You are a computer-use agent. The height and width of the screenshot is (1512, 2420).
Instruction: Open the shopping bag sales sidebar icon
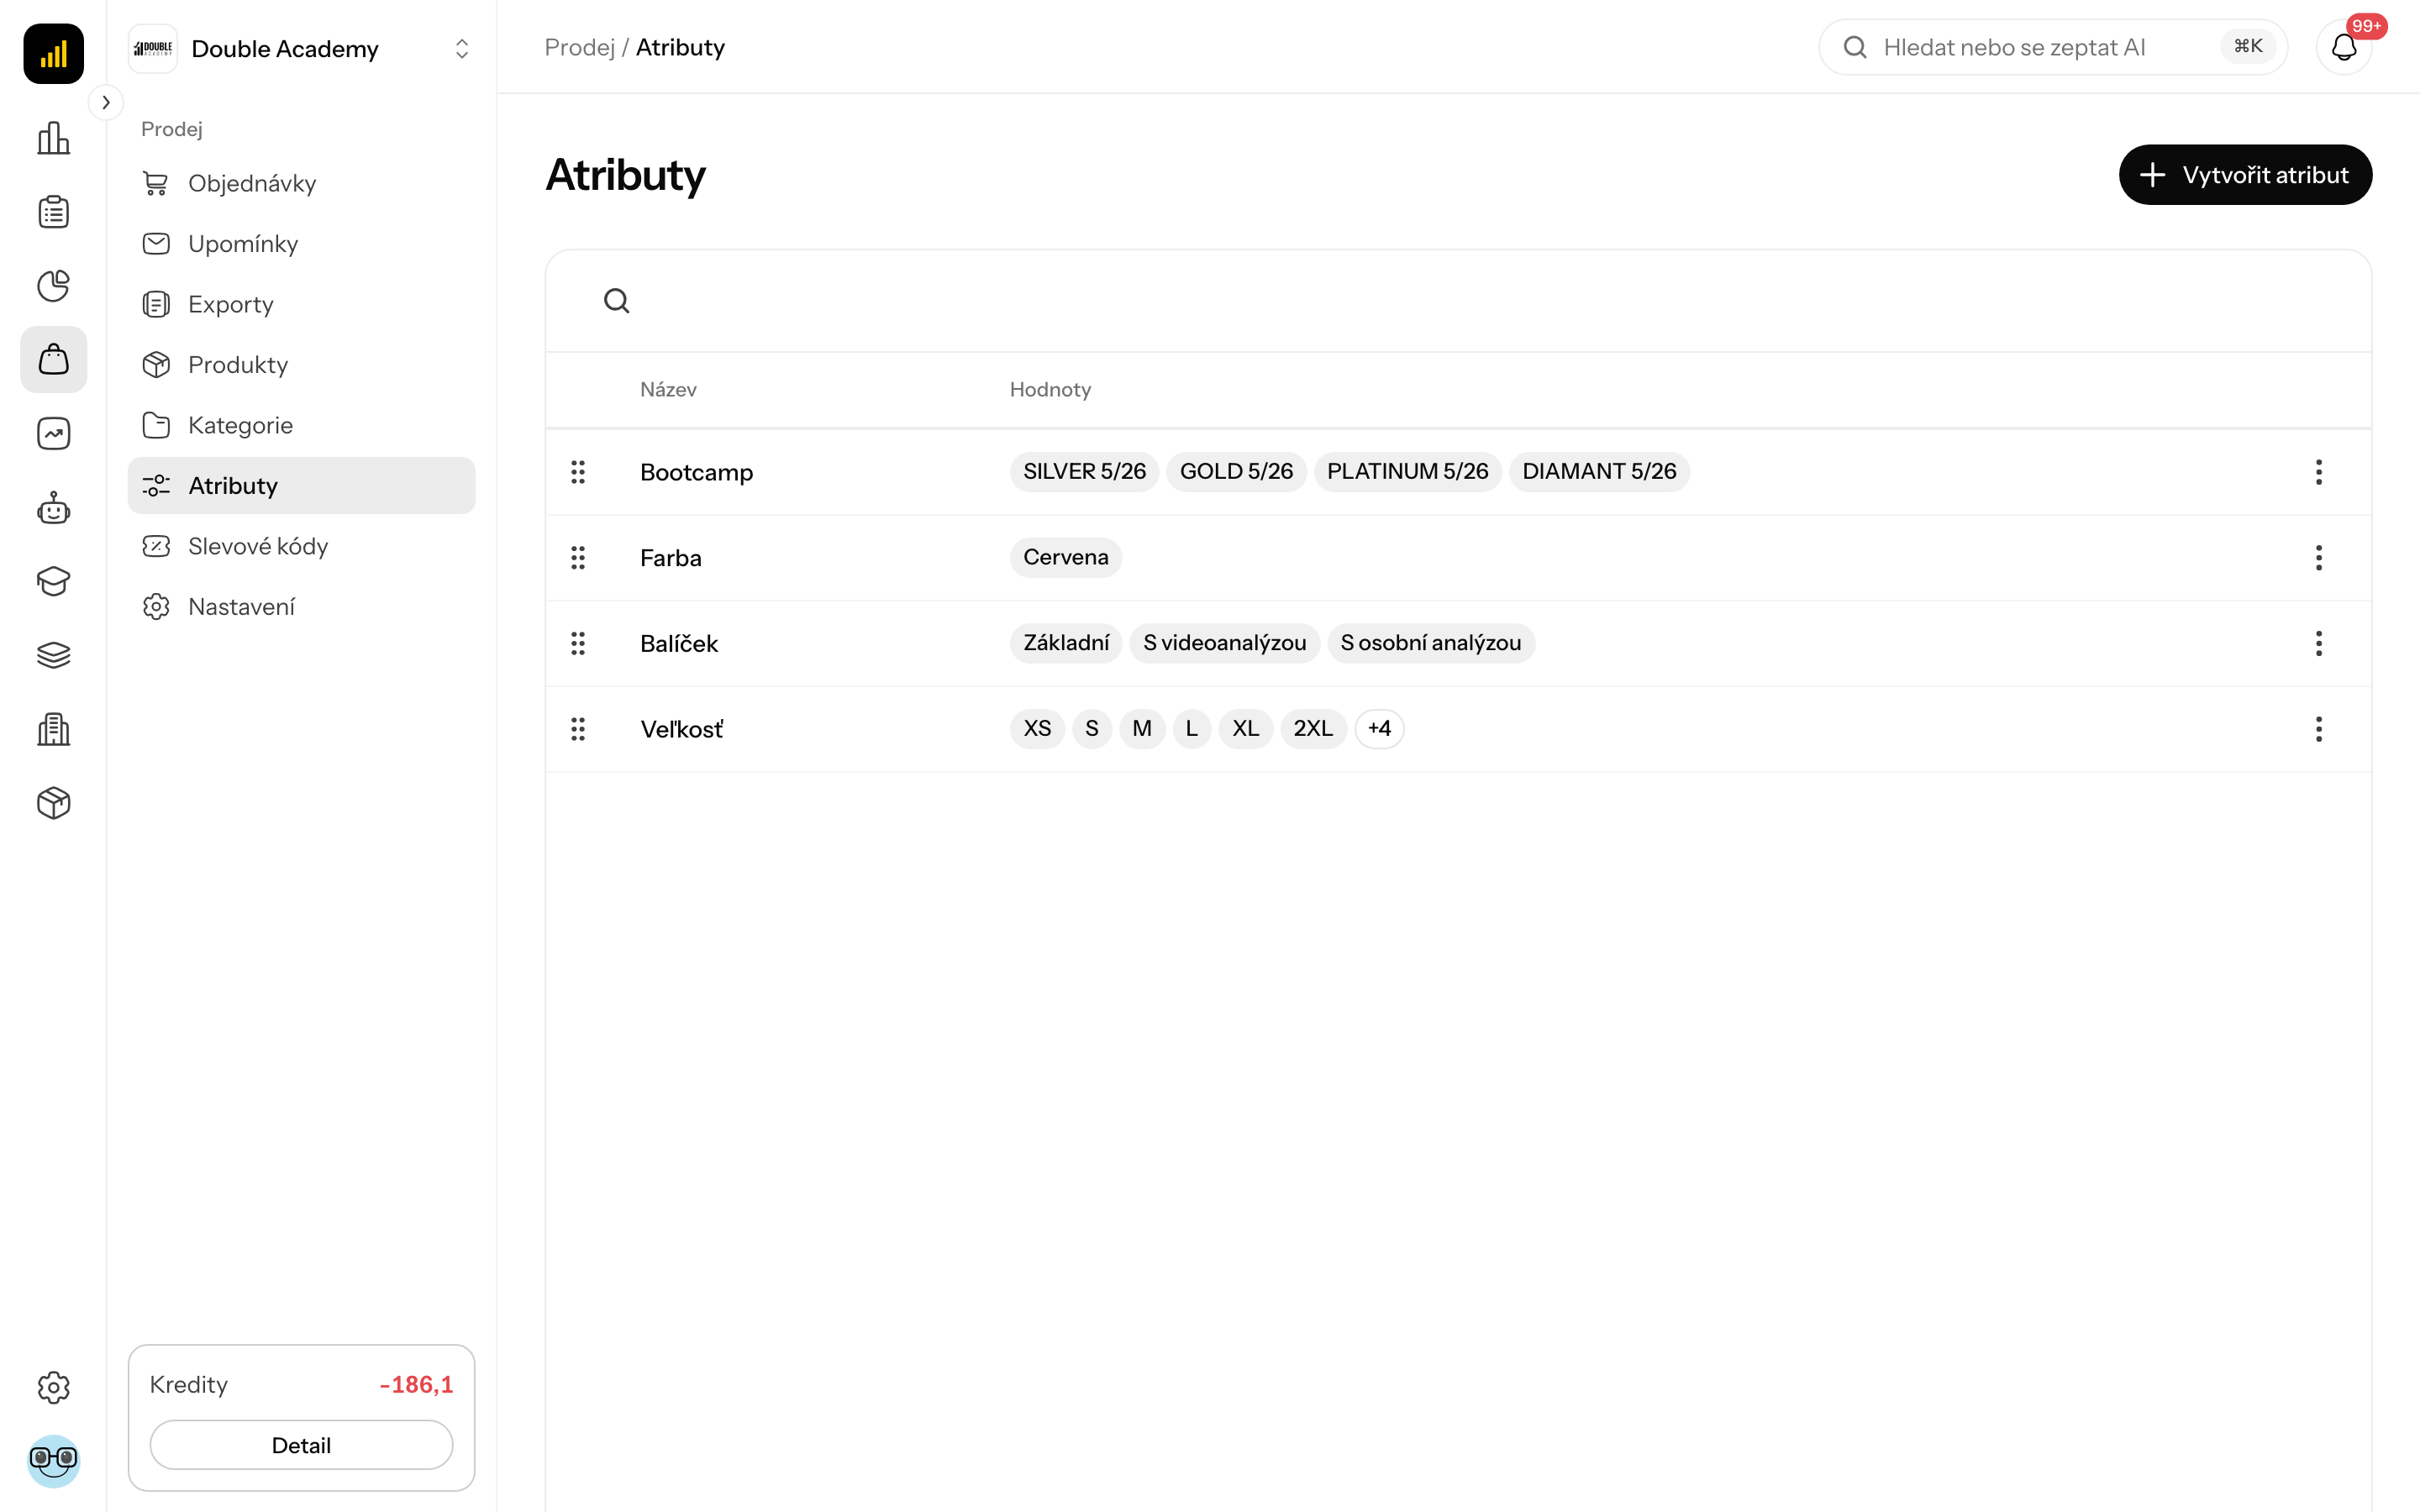(x=53, y=360)
